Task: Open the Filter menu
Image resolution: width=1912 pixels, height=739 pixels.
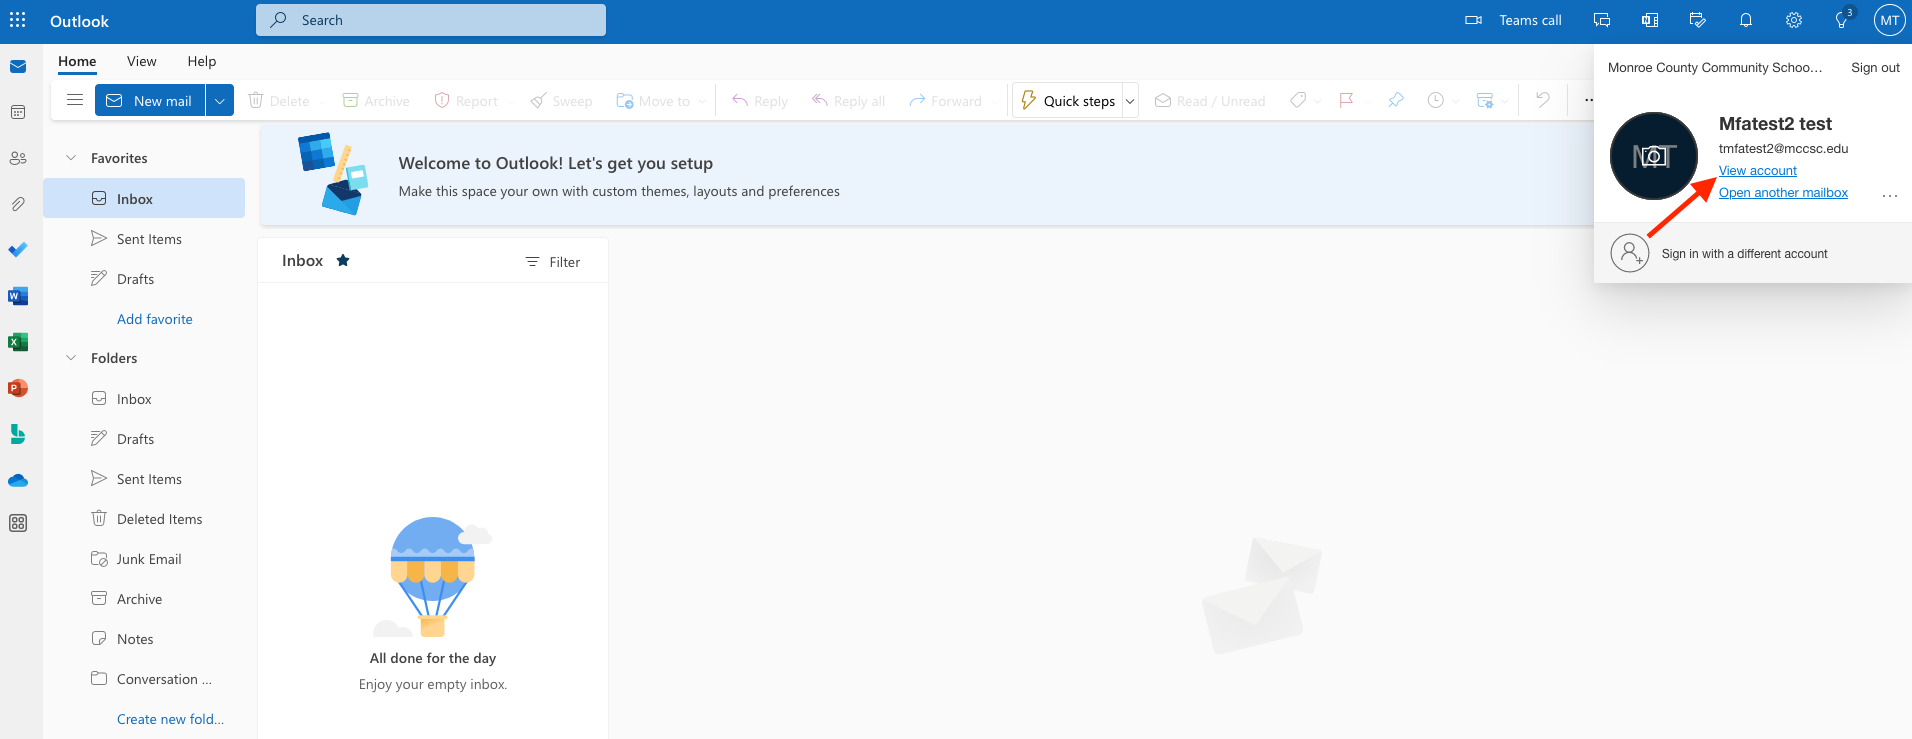Action: [x=553, y=262]
